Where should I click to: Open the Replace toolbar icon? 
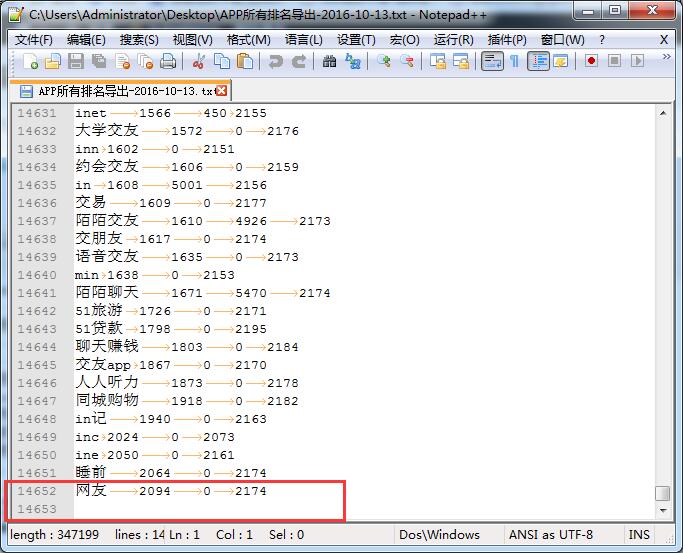point(352,61)
